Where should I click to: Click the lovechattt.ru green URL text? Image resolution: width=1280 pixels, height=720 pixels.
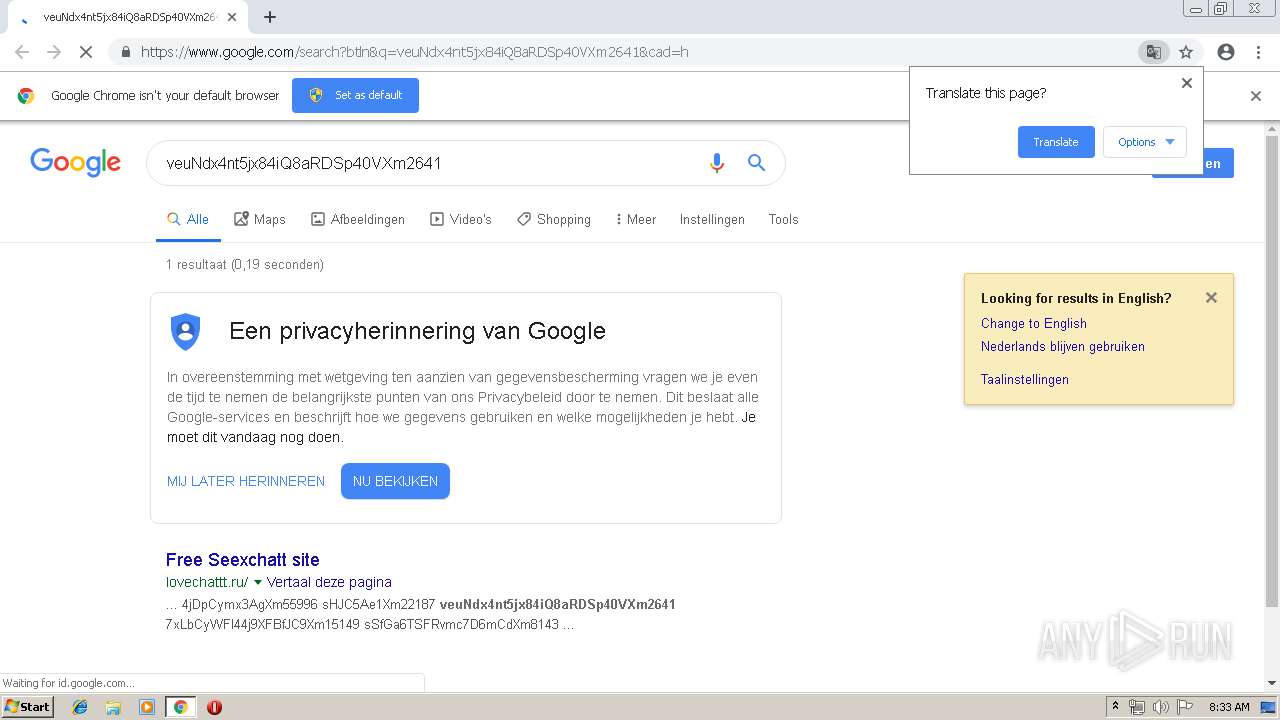click(x=207, y=582)
